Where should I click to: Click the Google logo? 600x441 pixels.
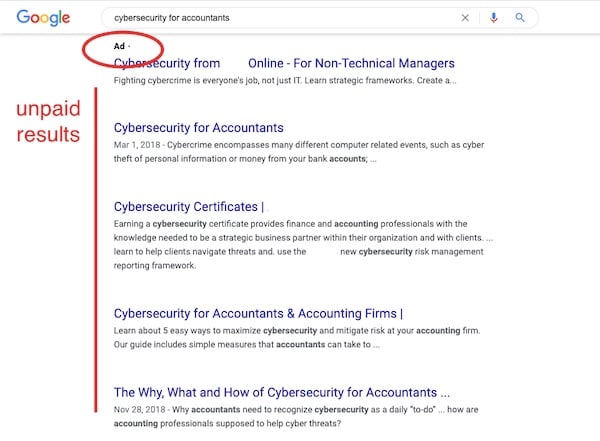click(x=42, y=18)
